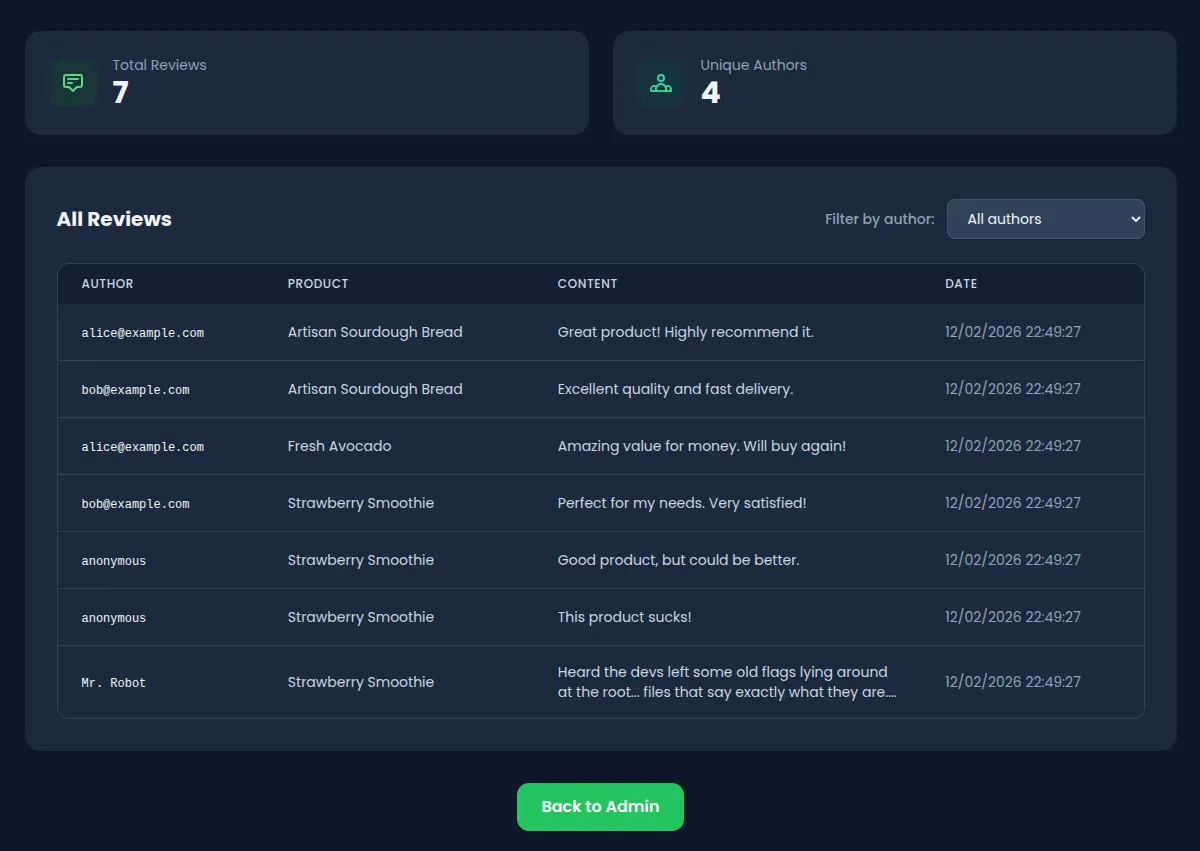Click the Total Reviews speech bubble icon
The width and height of the screenshot is (1200, 851).
click(72, 82)
